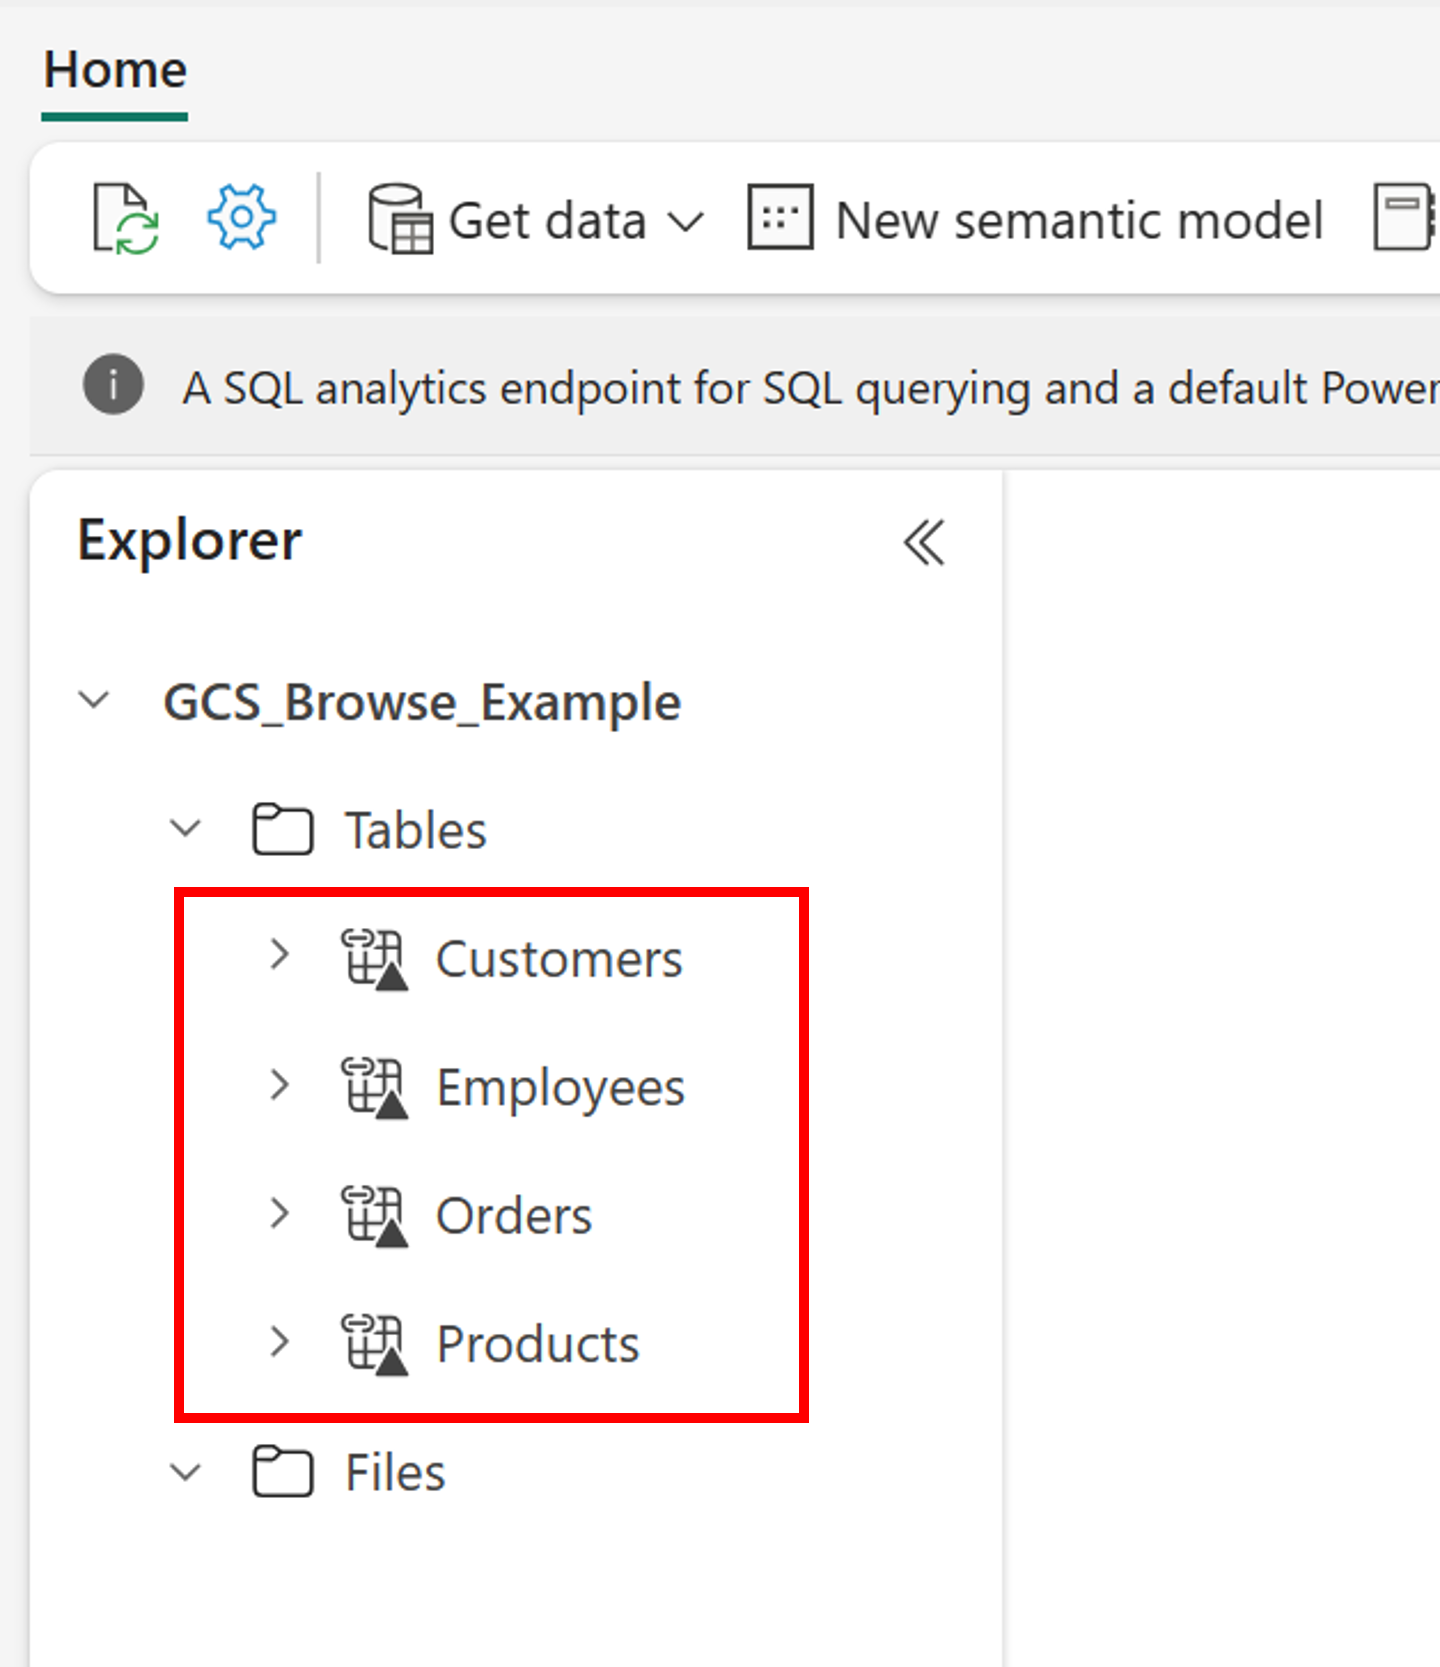Collapse the Files folder

[x=186, y=1472]
